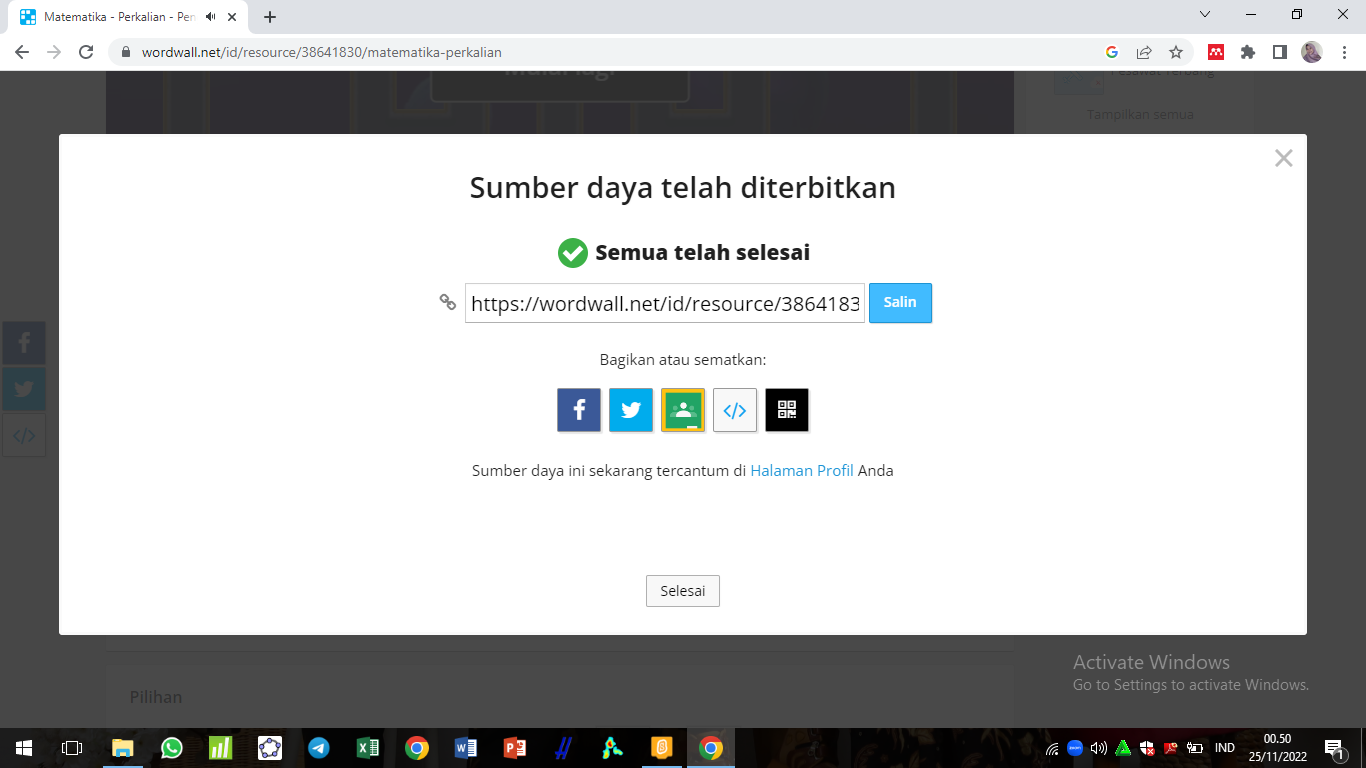The width and height of the screenshot is (1366, 768).
Task: Copy the link with the Salin button
Action: tap(900, 303)
